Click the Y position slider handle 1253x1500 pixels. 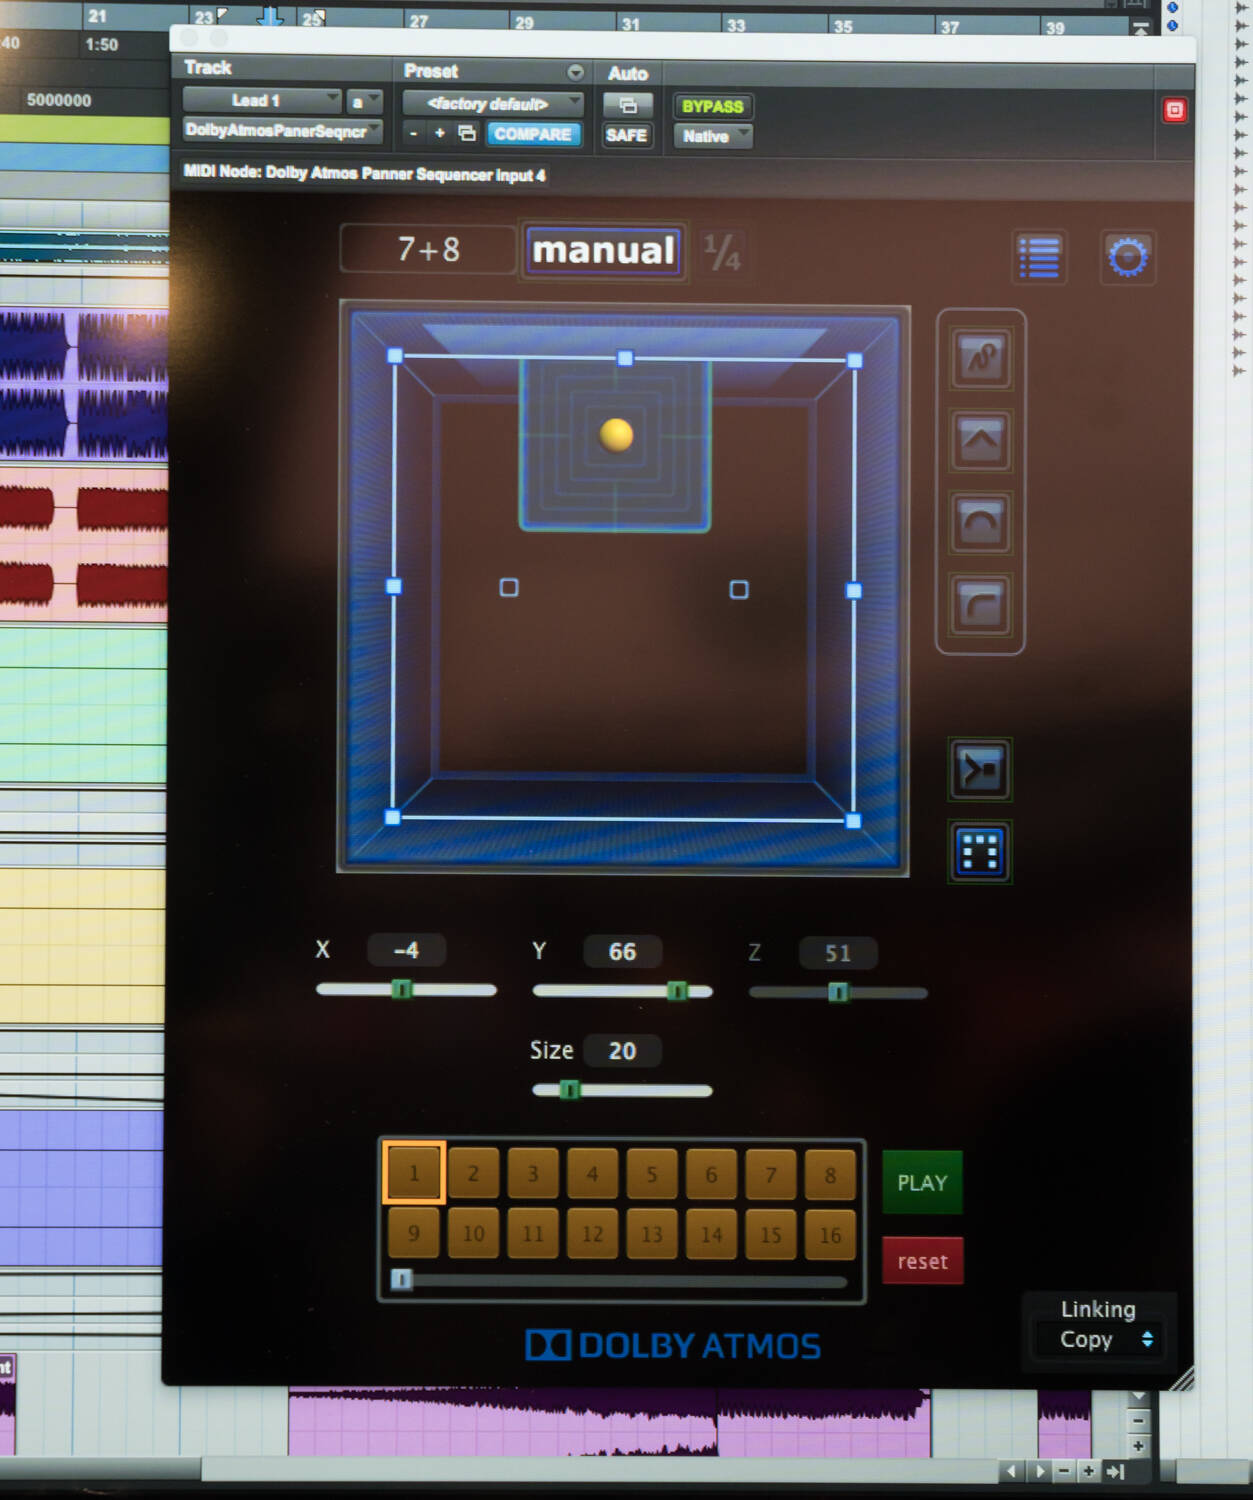(x=677, y=991)
